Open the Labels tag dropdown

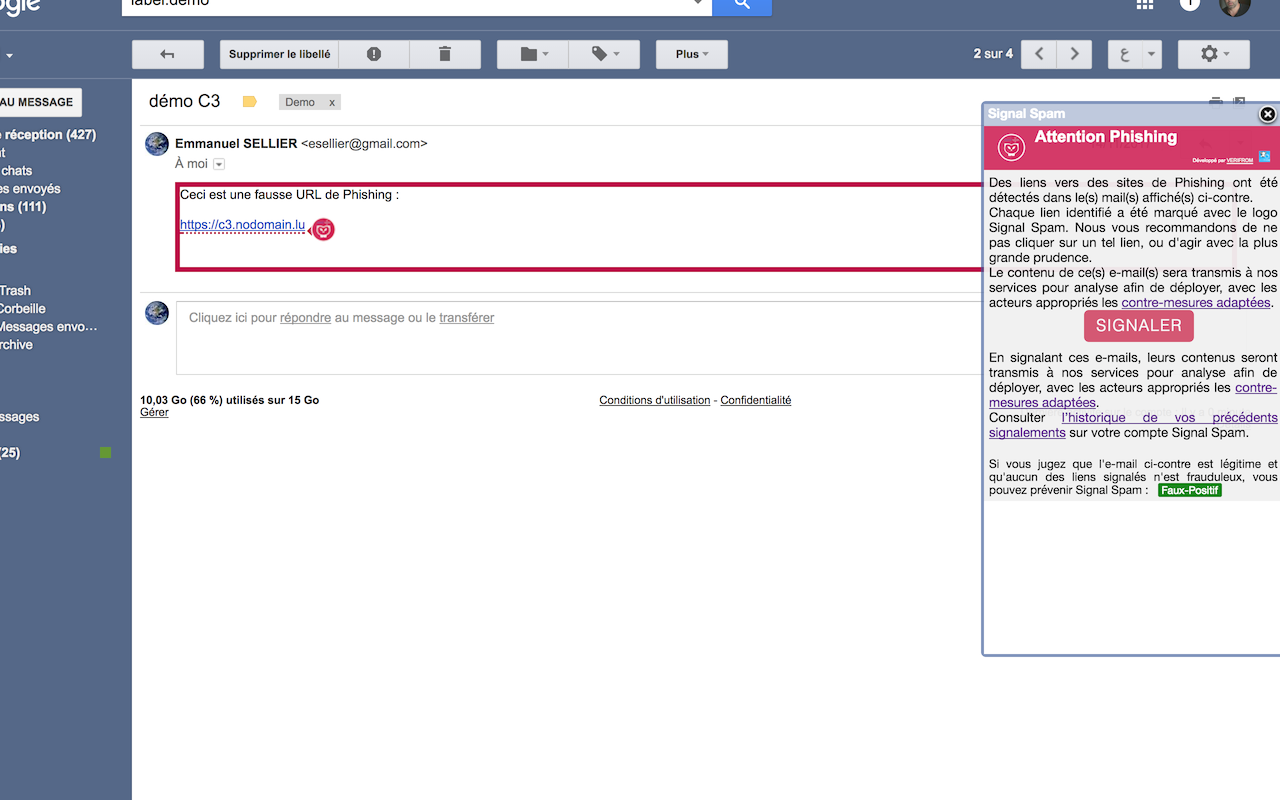tap(605, 54)
